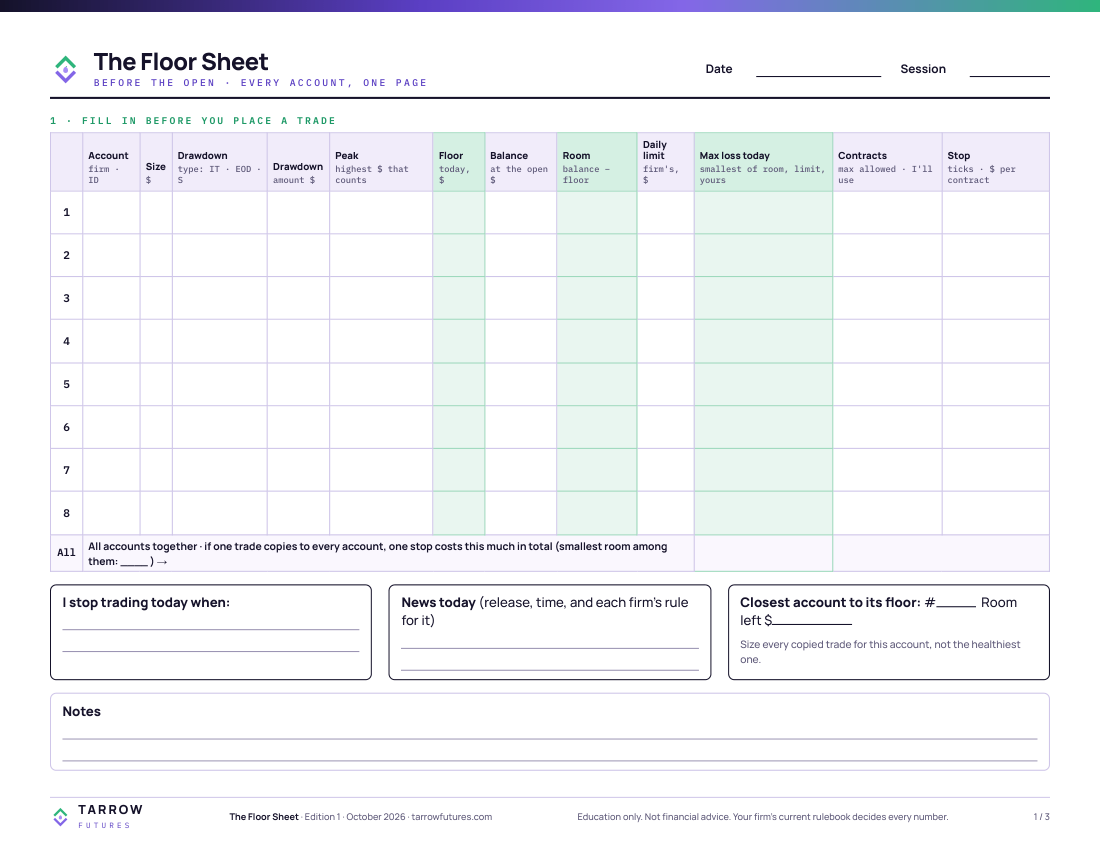Image resolution: width=1100 pixels, height=850 pixels.
Task: Click the 'Balance' column header
Action: click(x=521, y=162)
